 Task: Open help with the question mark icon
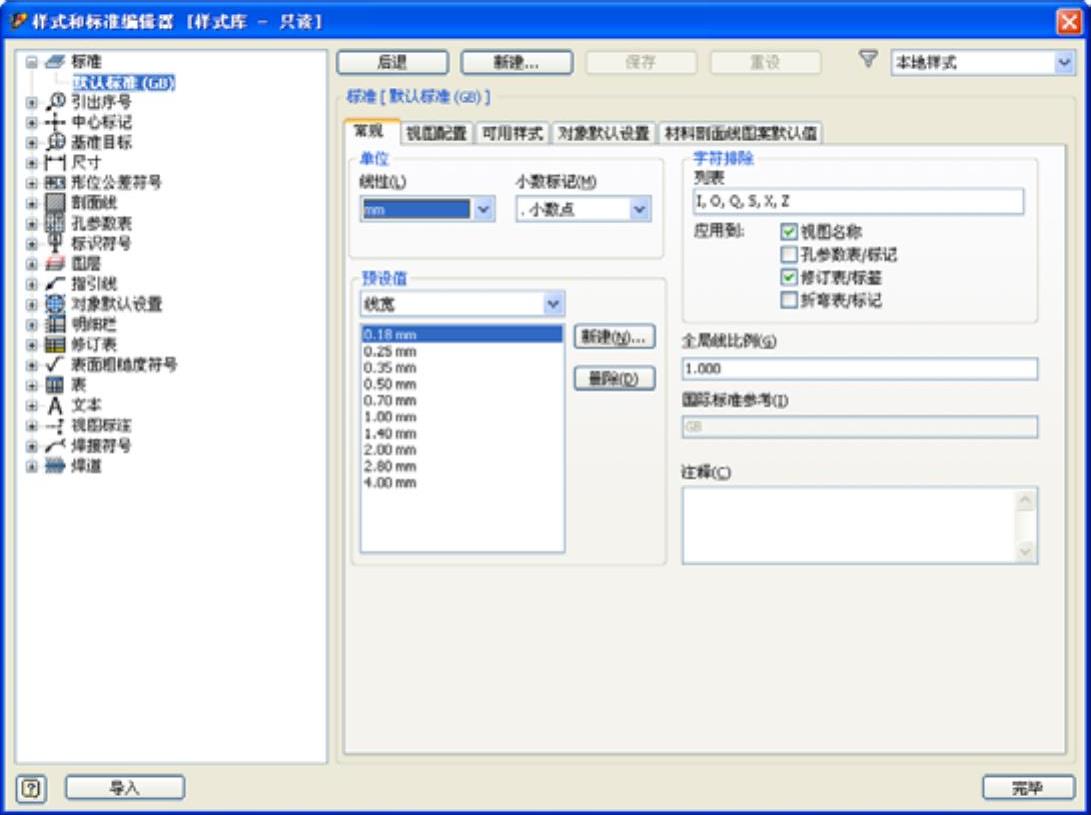[x=31, y=789]
